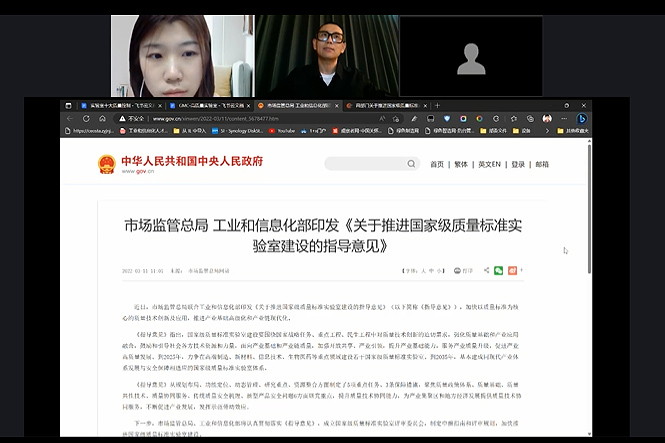Click the search magnifier on gov.cn
665x443 pixels.
[411, 164]
